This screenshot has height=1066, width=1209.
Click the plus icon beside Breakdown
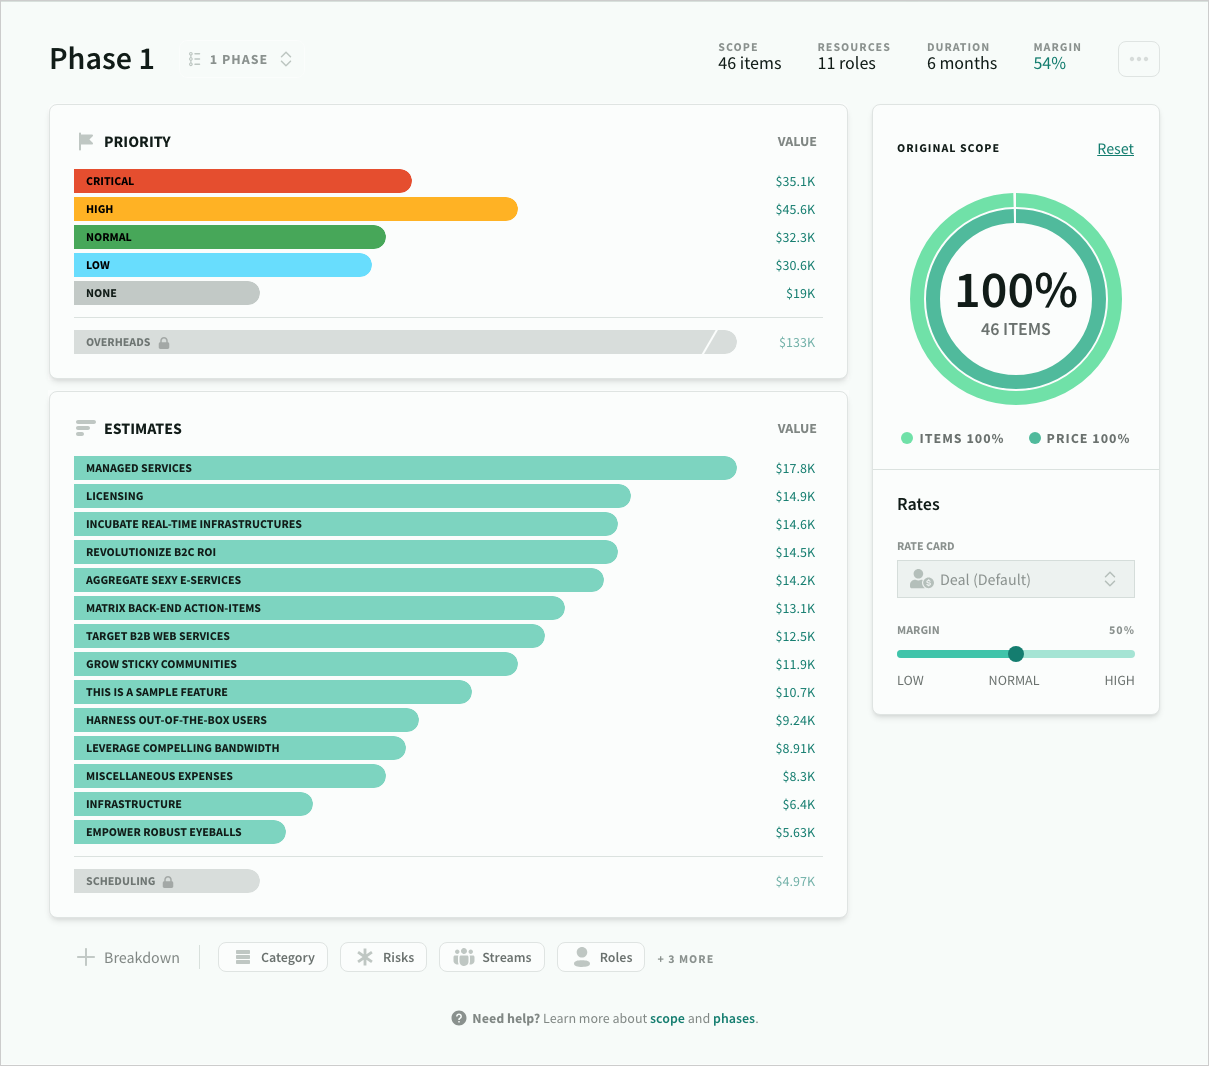point(86,957)
